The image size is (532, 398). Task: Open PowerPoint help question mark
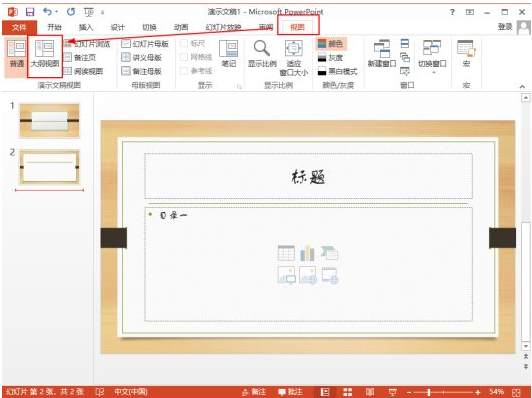(452, 12)
